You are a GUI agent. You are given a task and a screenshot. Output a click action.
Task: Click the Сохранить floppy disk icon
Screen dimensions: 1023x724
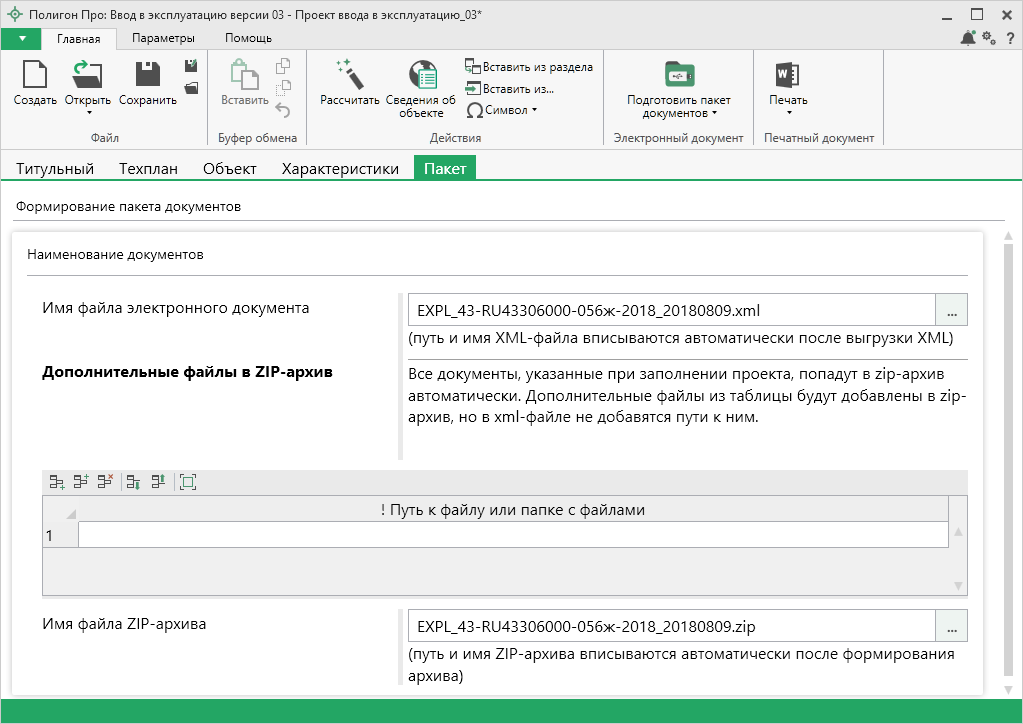[x=147, y=76]
